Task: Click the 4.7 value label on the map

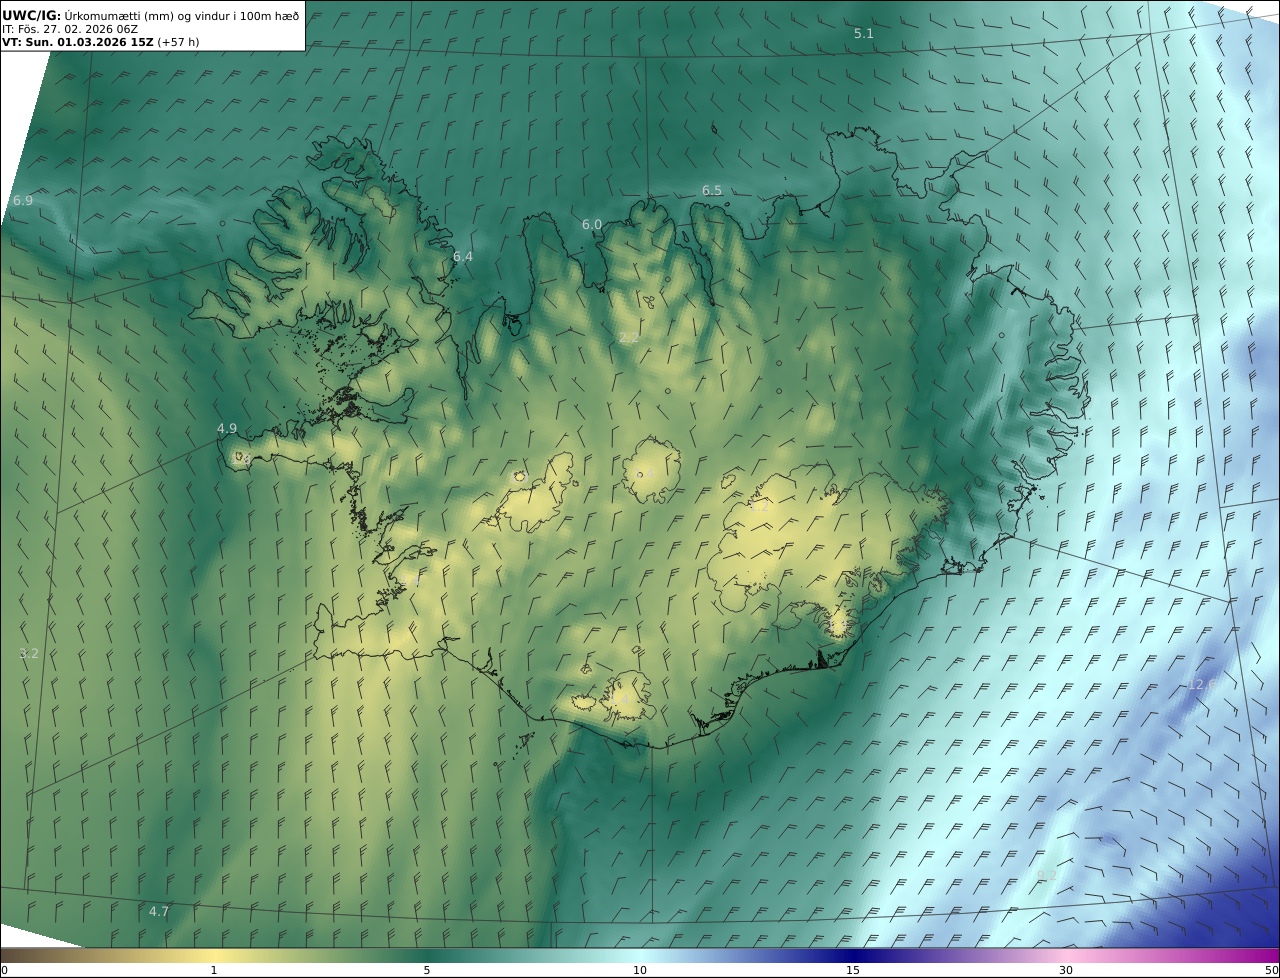Action: (159, 911)
